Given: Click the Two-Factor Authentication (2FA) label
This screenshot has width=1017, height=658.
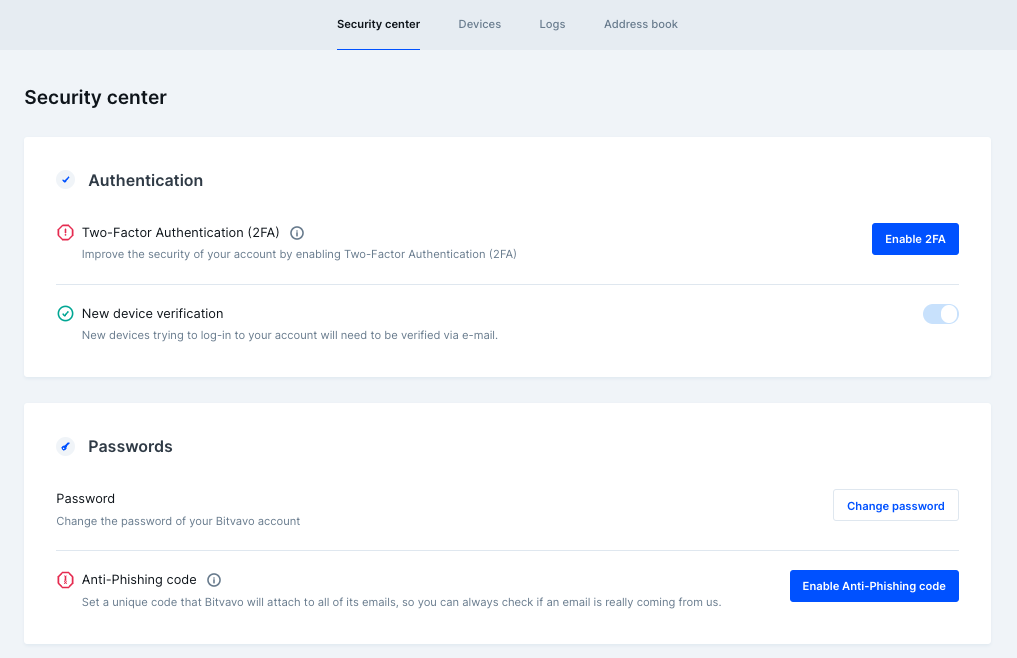Looking at the screenshot, I should click(180, 232).
